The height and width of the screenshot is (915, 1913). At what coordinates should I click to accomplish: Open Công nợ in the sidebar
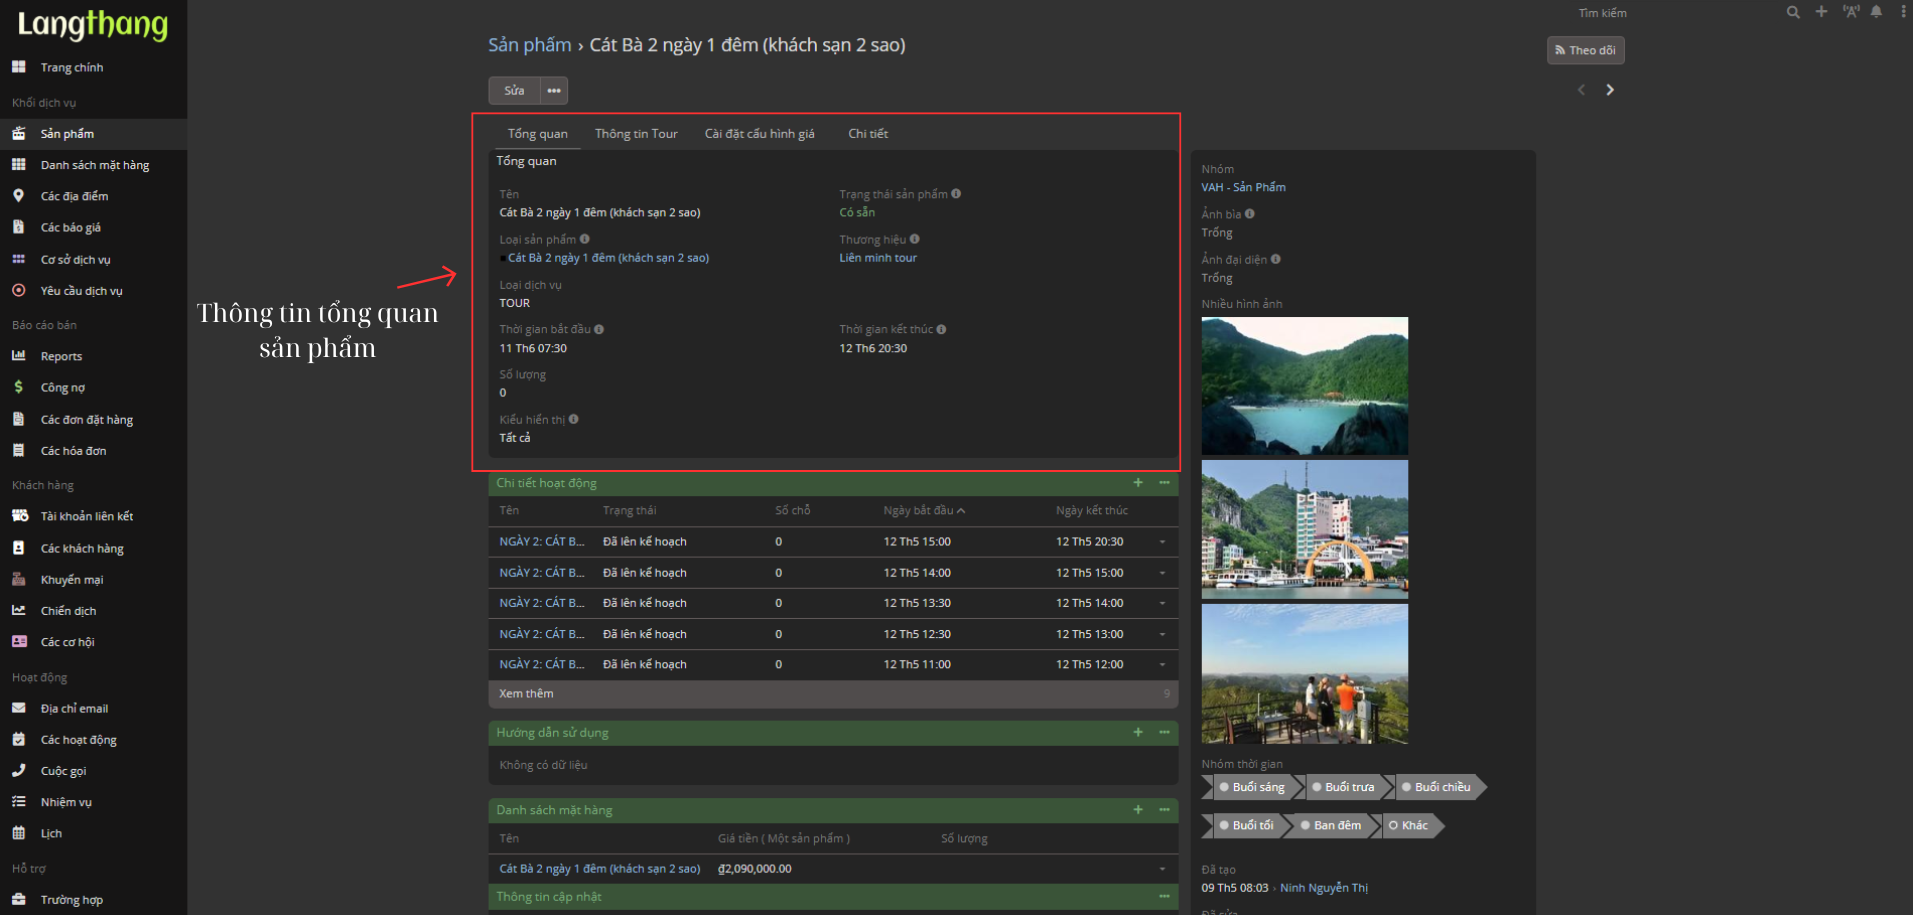[x=63, y=388]
